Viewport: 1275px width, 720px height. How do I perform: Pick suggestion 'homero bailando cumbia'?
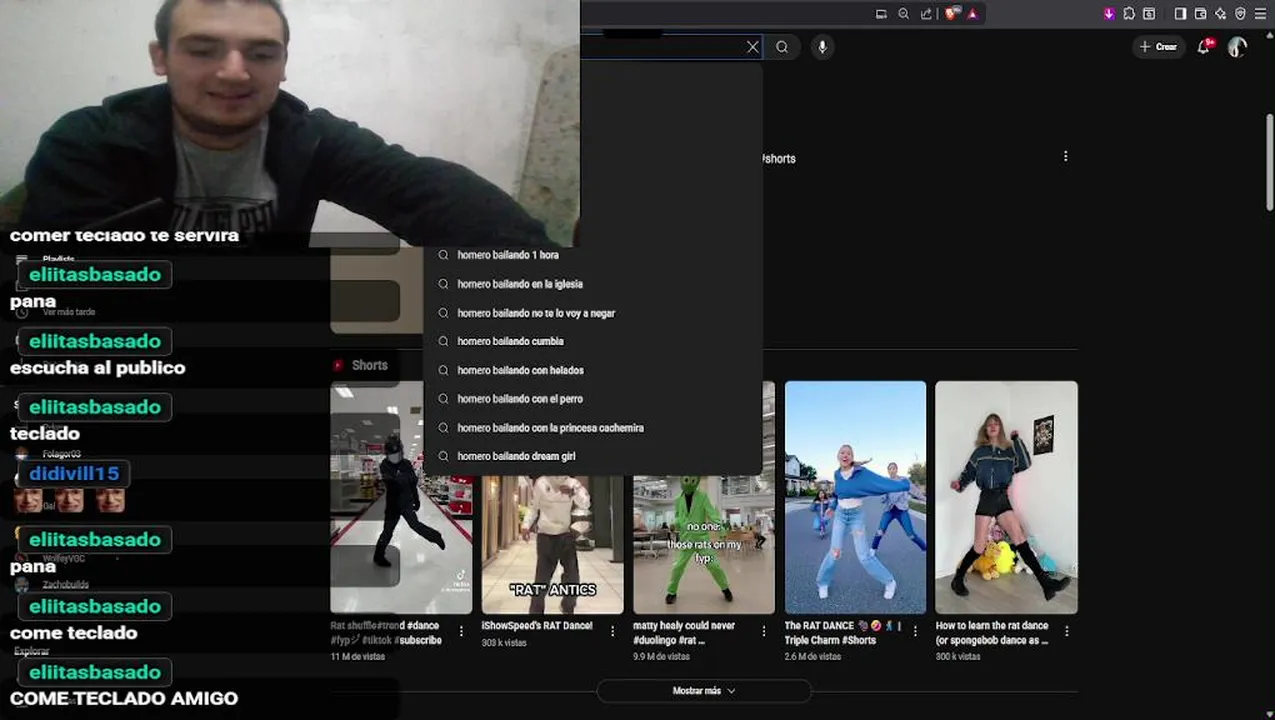click(x=593, y=341)
